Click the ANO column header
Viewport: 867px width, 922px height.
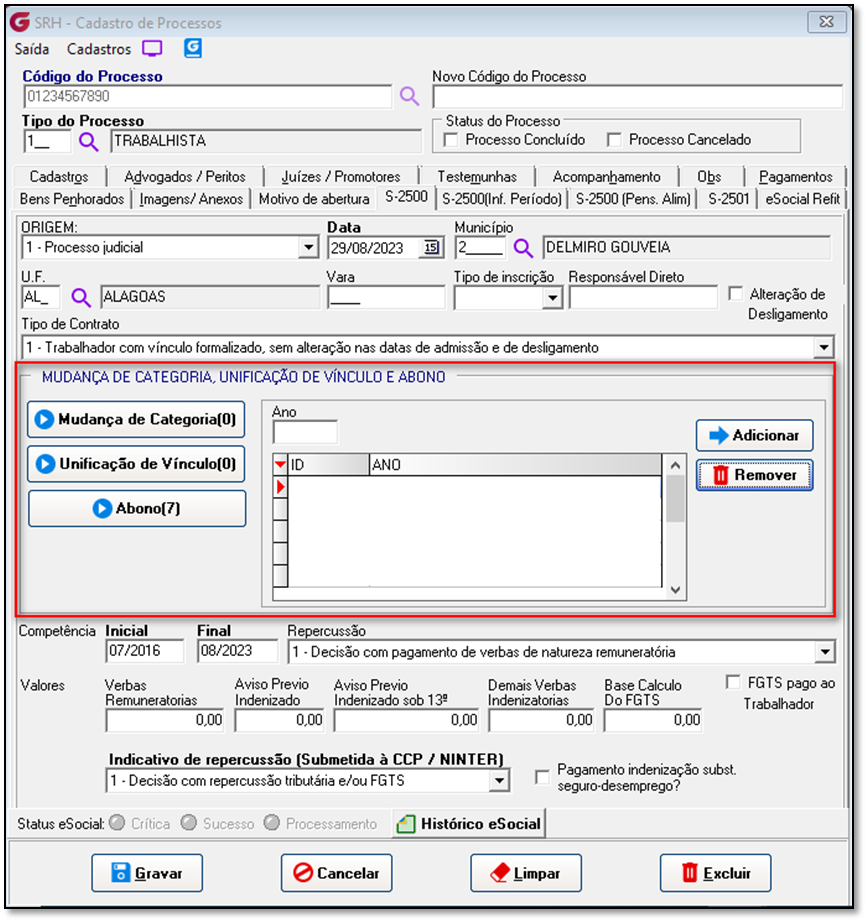pyautogui.click(x=515, y=465)
